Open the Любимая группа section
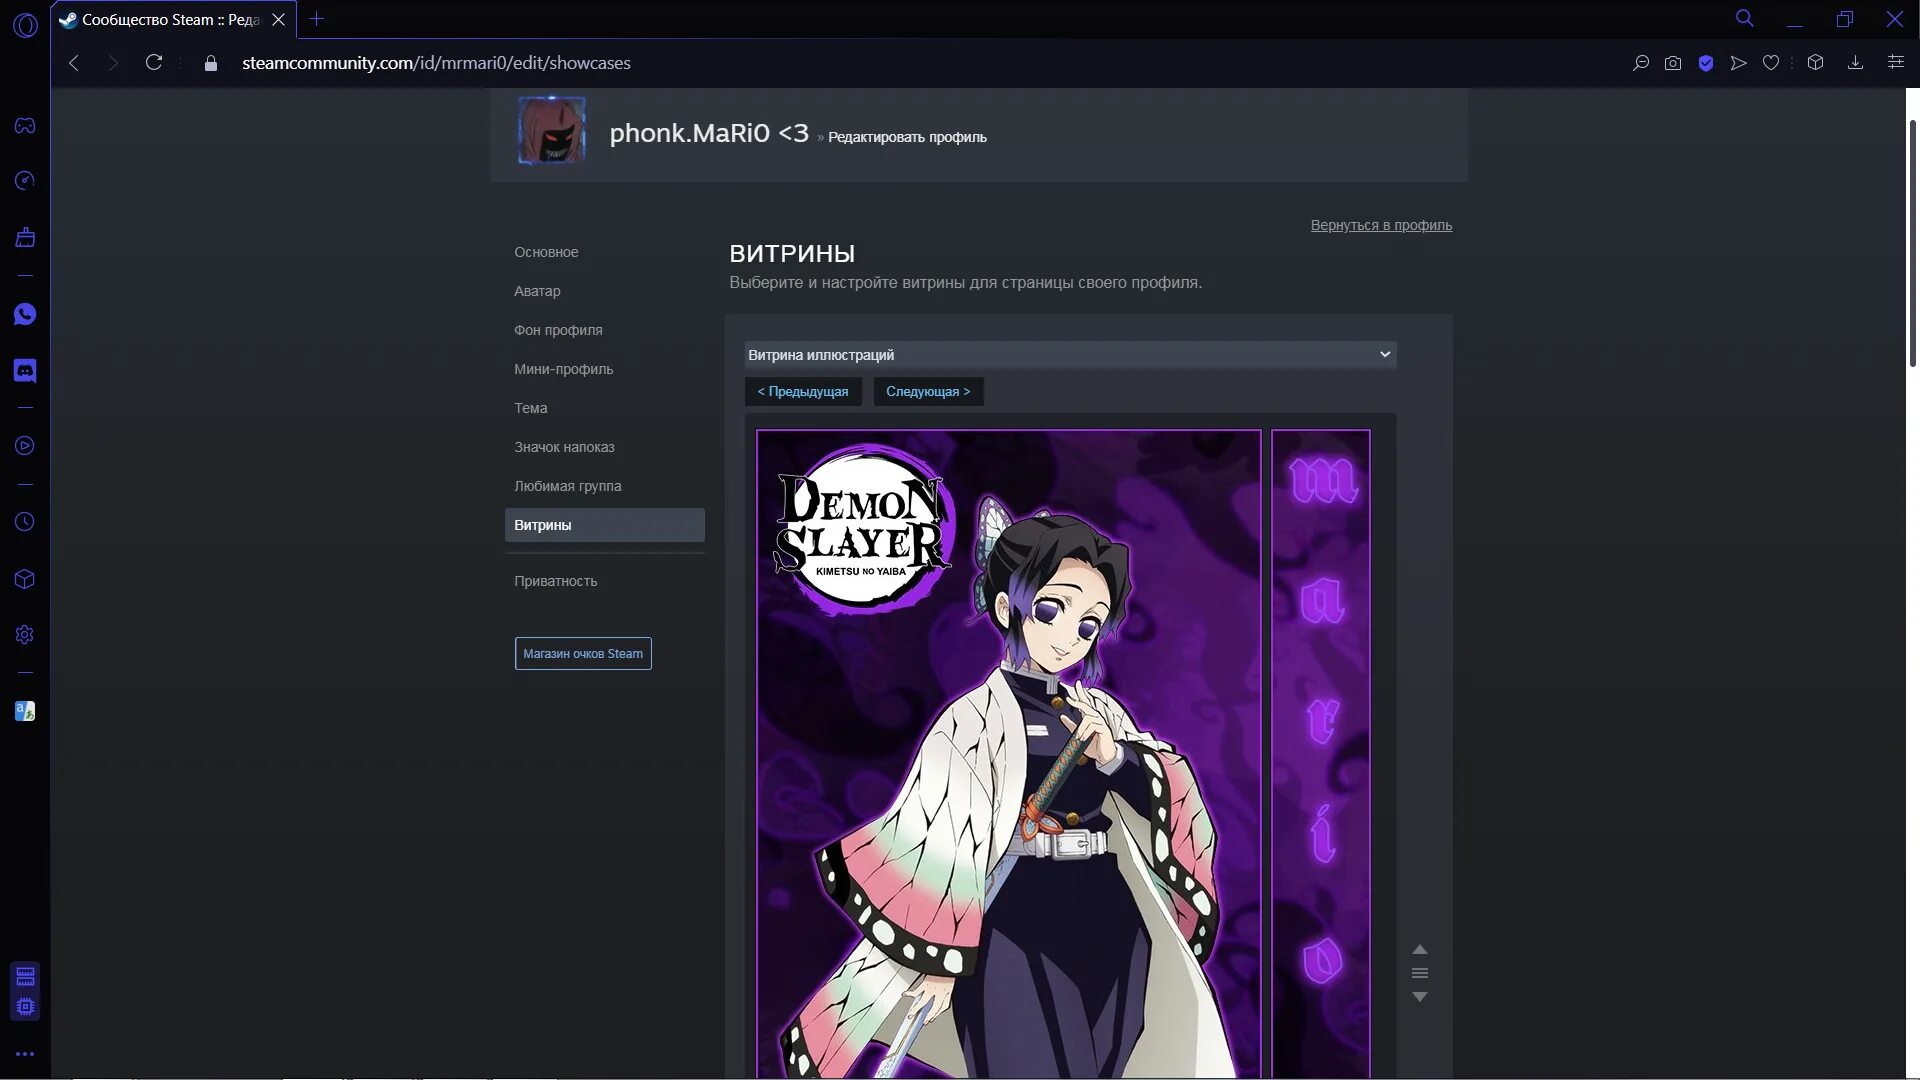 (x=568, y=486)
